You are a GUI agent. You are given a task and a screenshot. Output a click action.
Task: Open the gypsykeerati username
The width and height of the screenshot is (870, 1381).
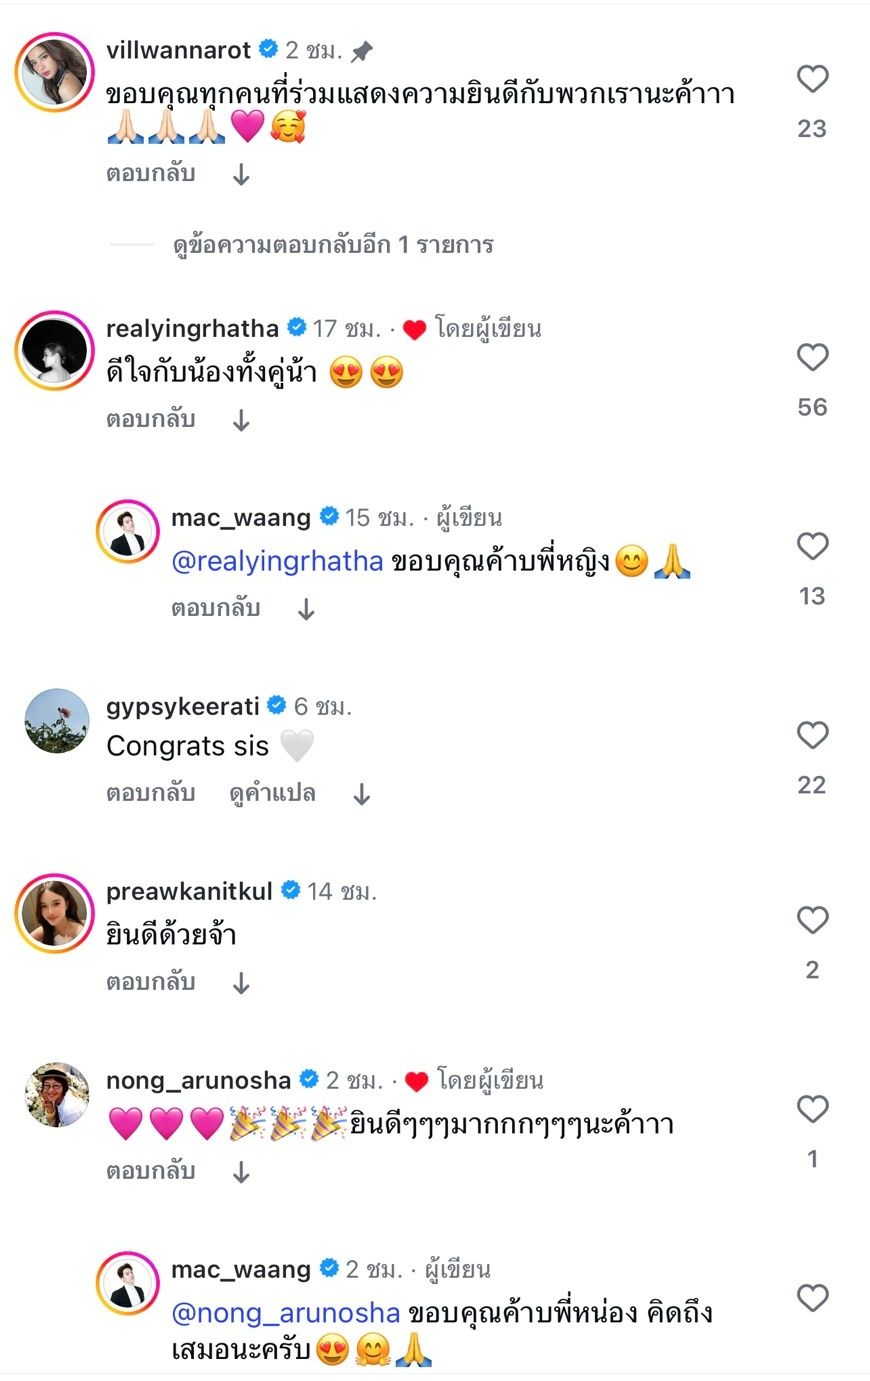[183, 707]
